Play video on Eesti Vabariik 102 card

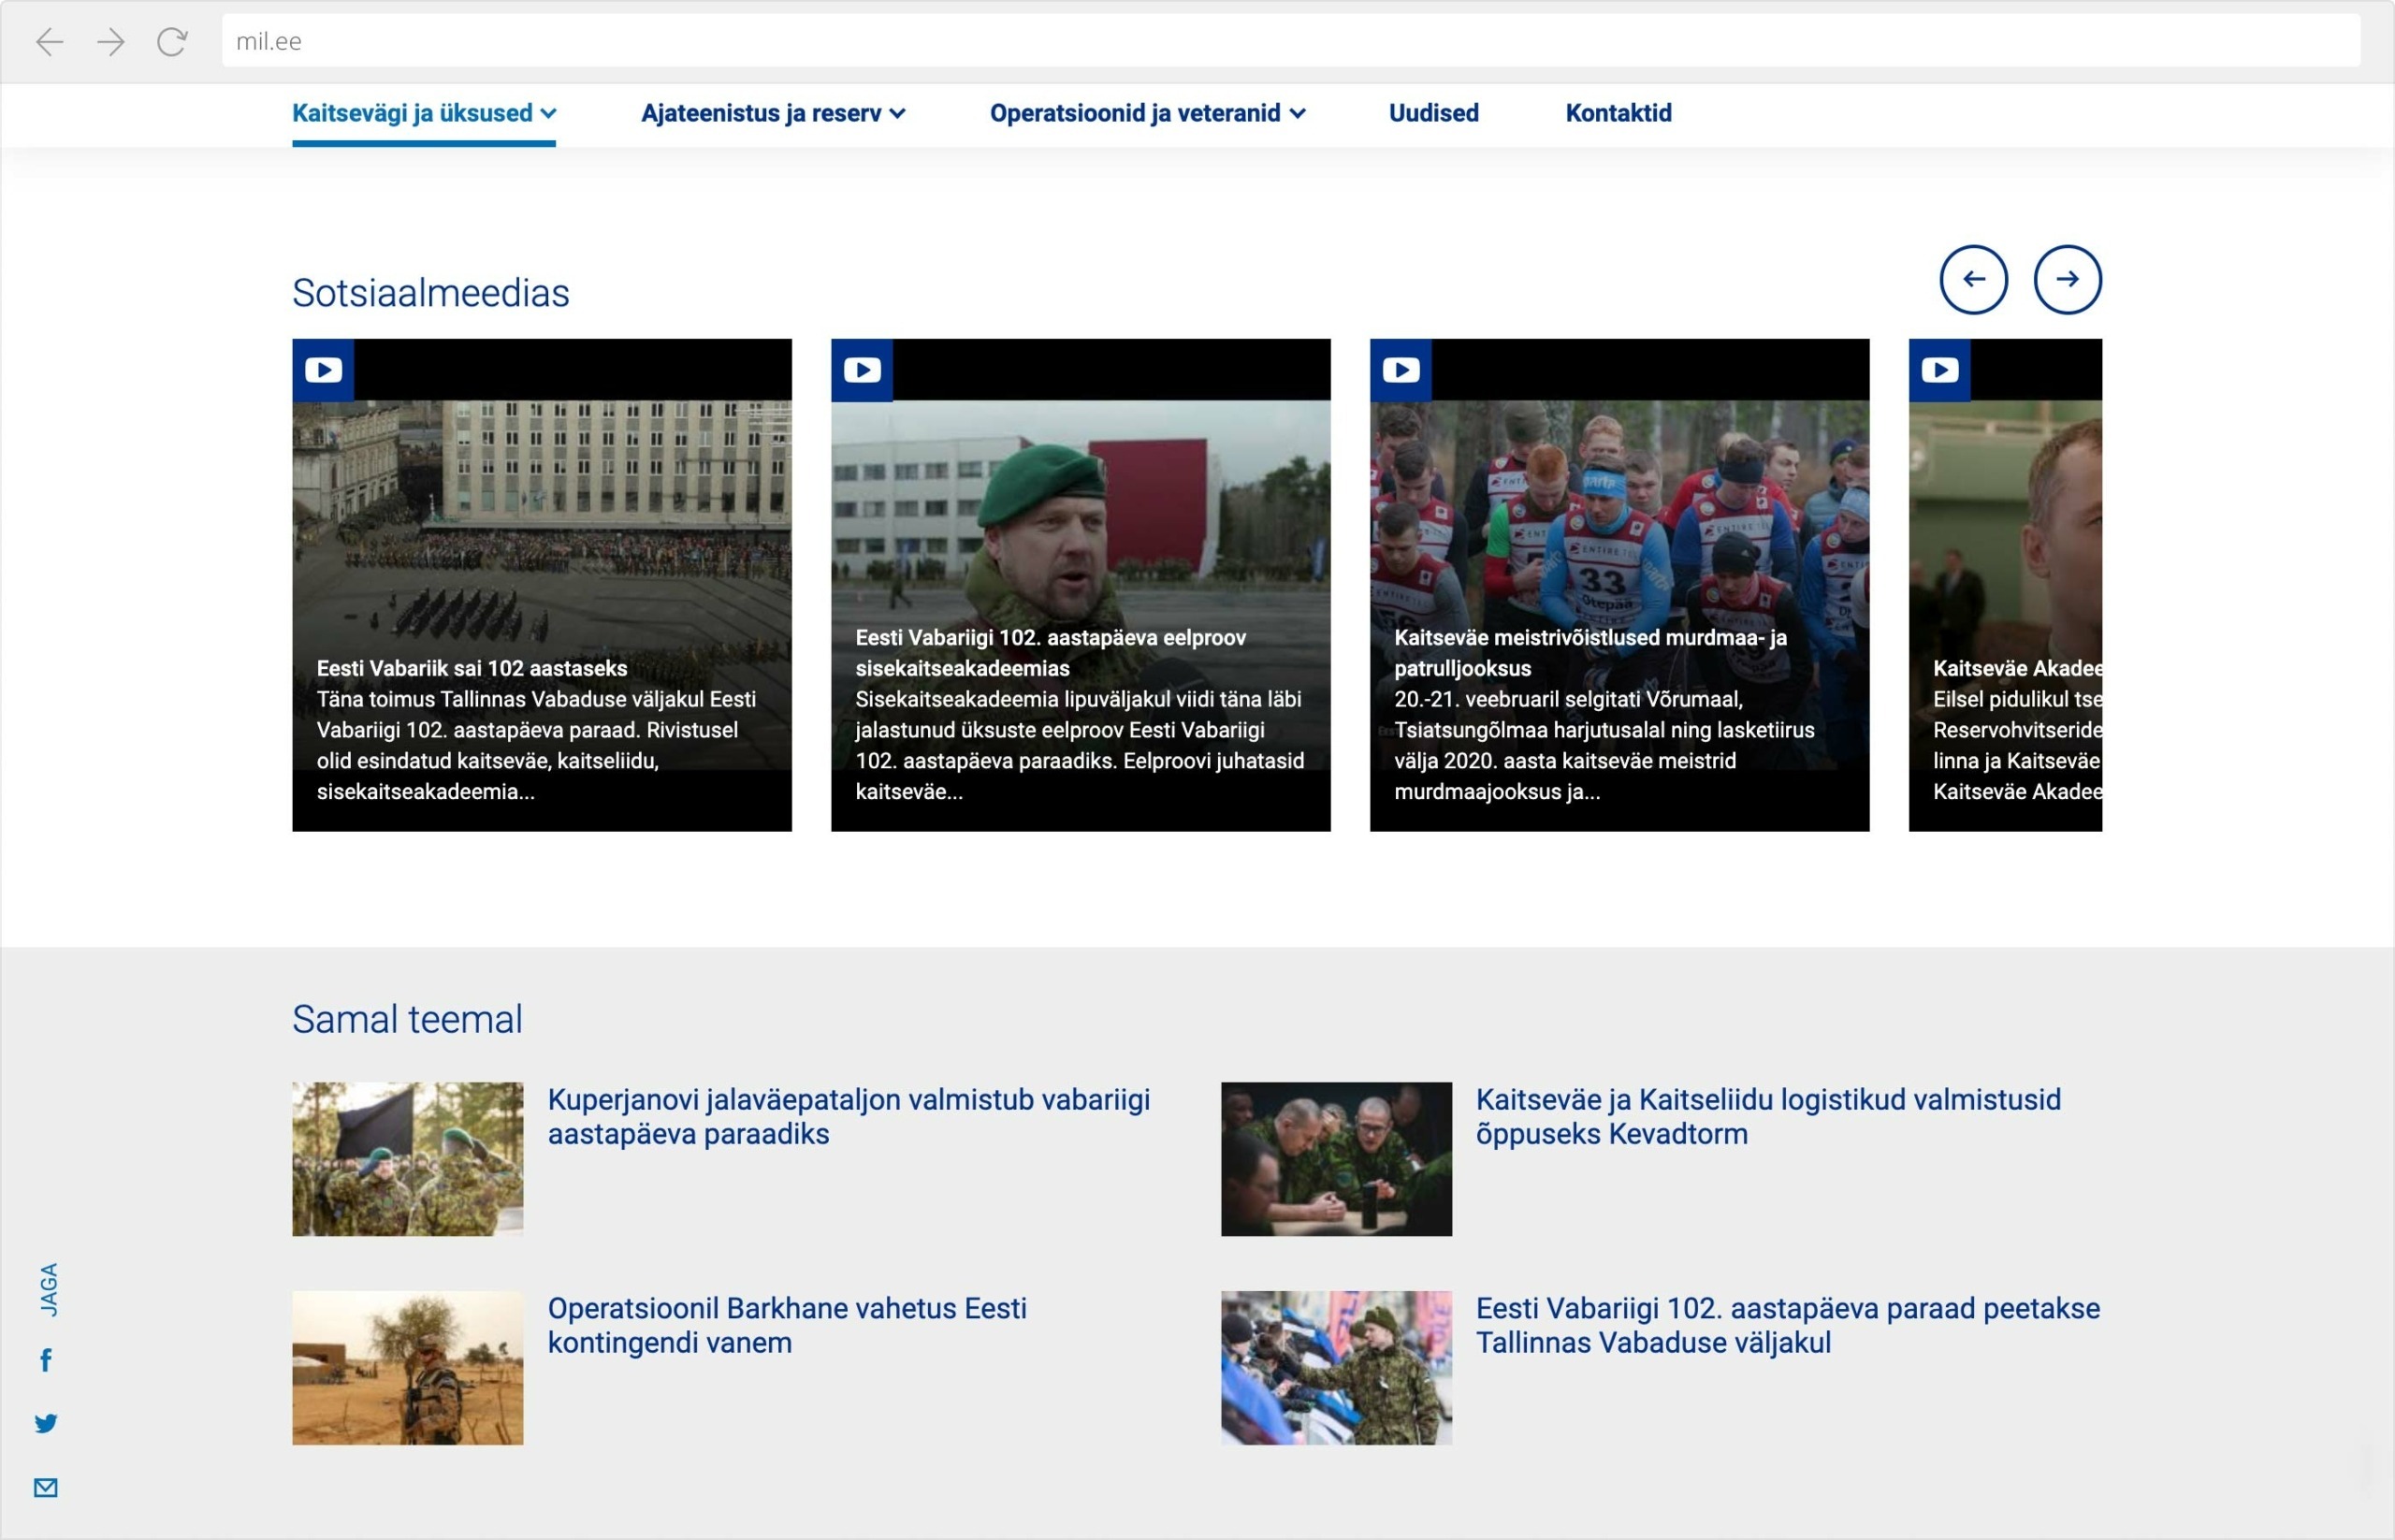(x=323, y=370)
